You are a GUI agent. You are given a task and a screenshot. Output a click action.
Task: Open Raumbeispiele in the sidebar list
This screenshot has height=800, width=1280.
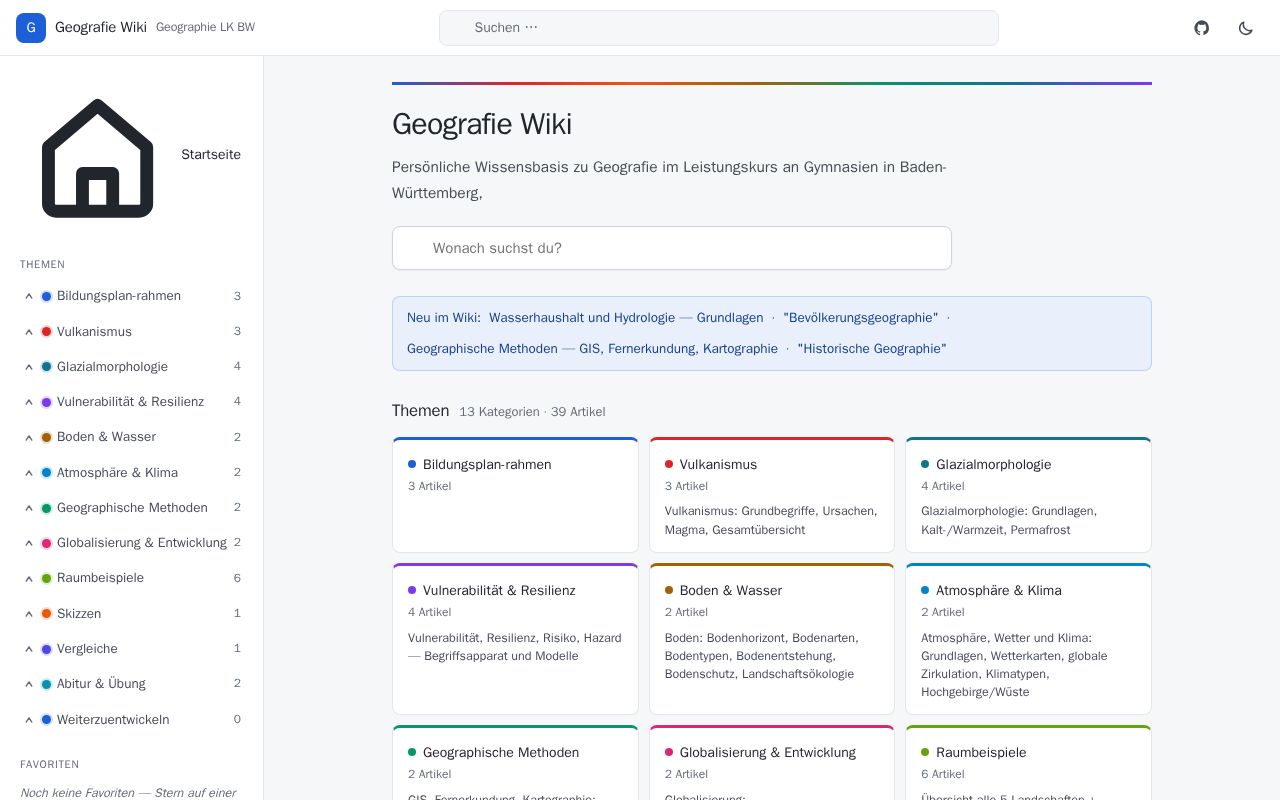[x=100, y=578]
